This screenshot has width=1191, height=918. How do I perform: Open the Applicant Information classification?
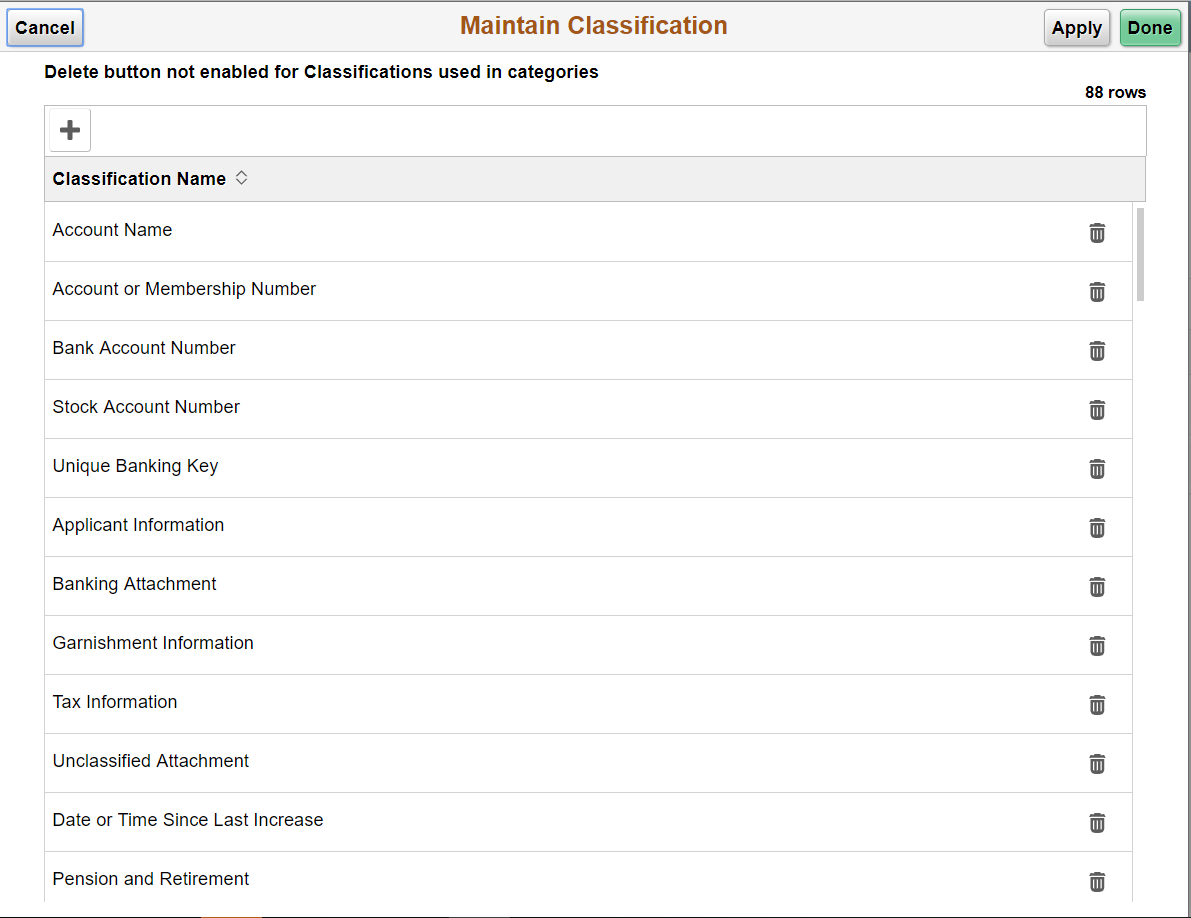click(138, 524)
